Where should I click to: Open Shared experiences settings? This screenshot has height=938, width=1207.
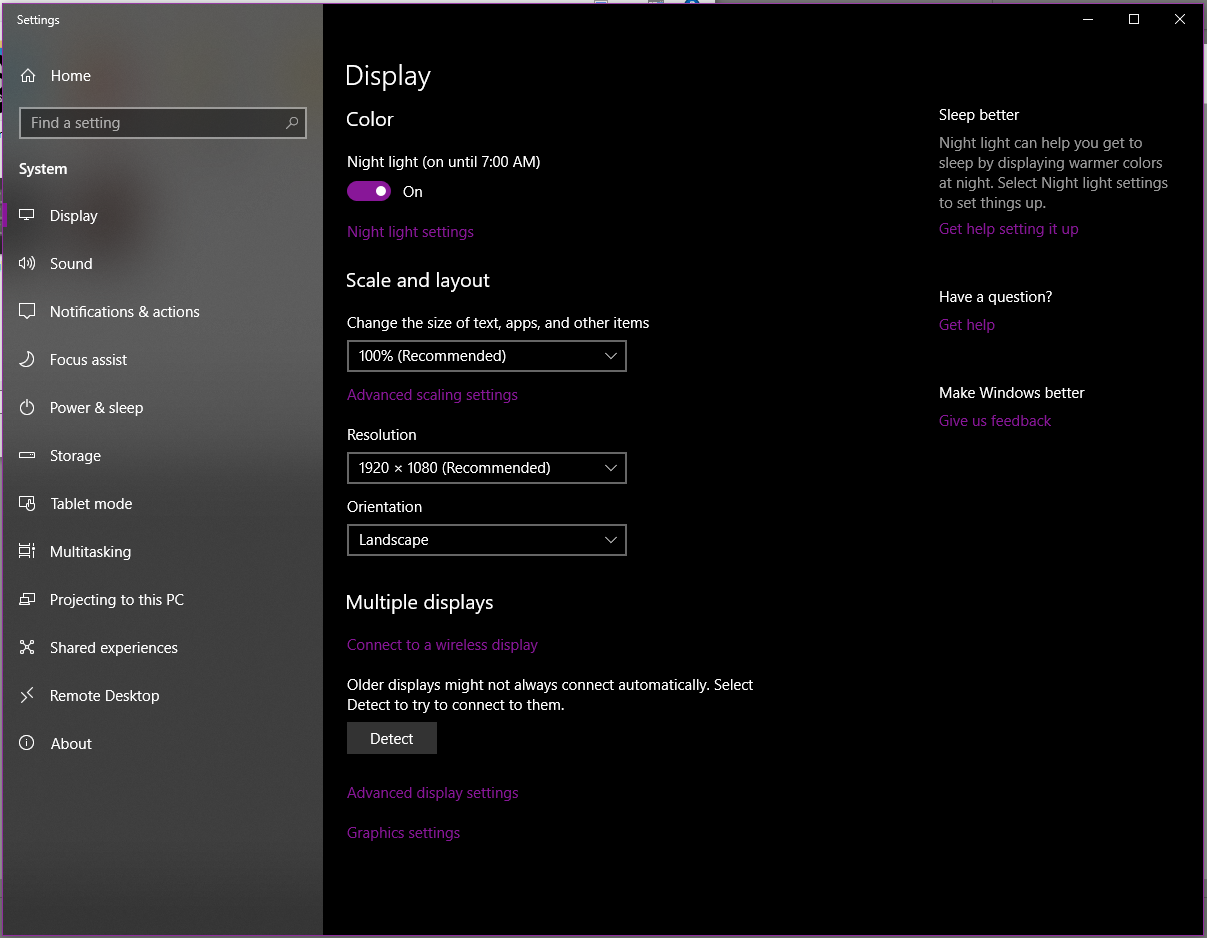coord(27,647)
